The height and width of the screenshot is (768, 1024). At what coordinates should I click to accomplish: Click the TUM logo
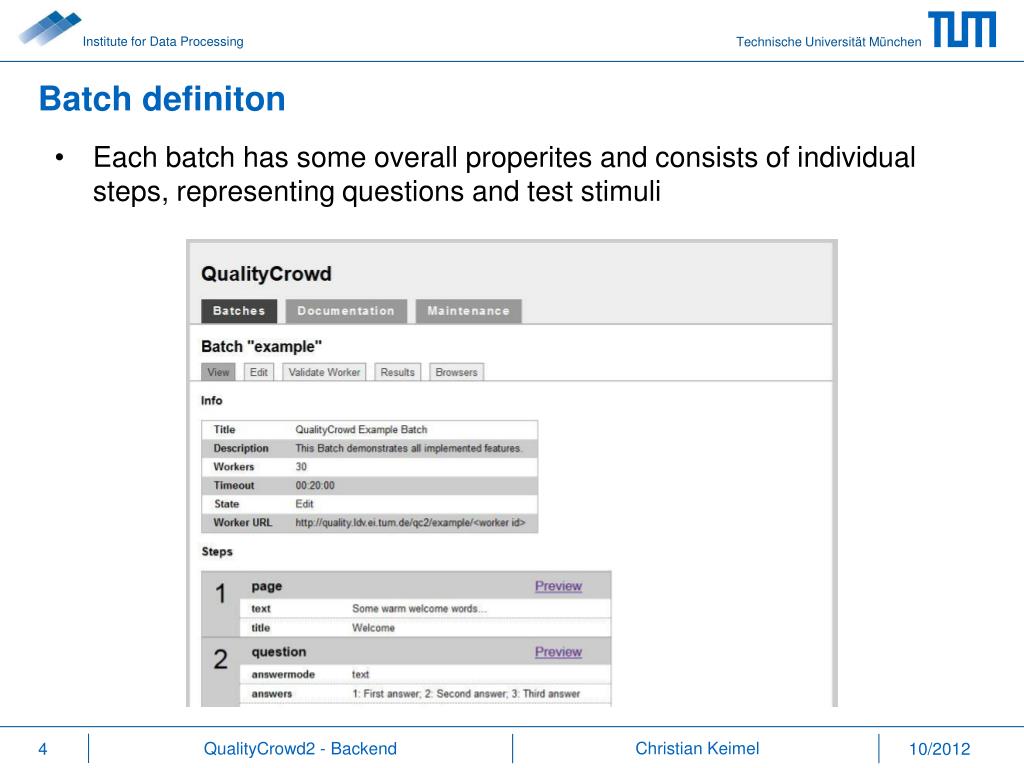(963, 29)
